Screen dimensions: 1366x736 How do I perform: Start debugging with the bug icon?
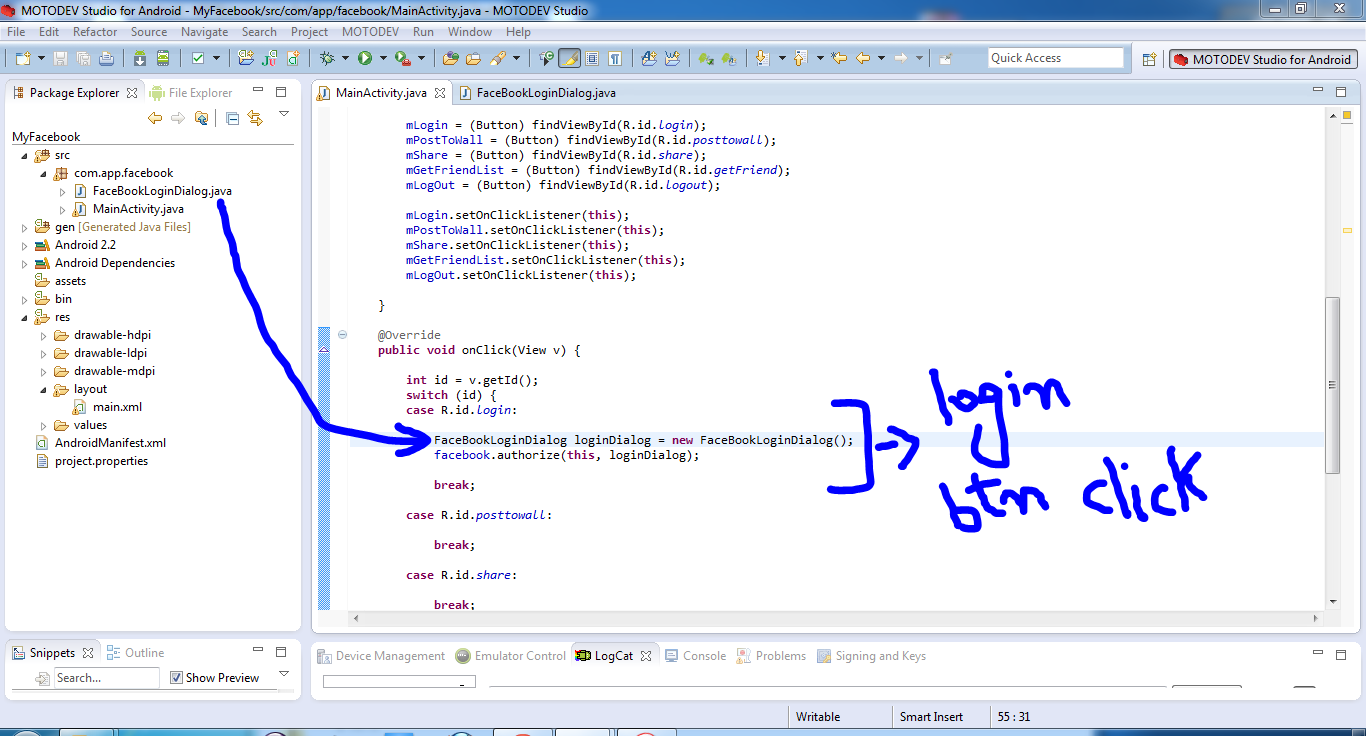pyautogui.click(x=327, y=58)
